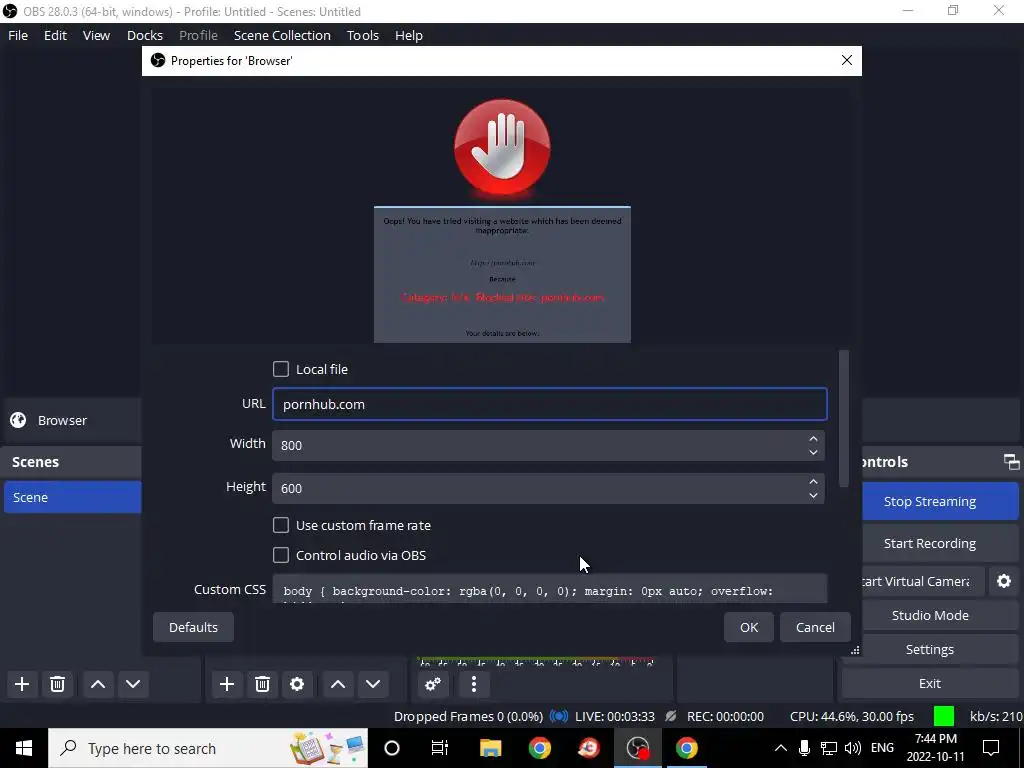Move scene up with arrow icon
Image resolution: width=1024 pixels, height=768 pixels.
(98, 684)
